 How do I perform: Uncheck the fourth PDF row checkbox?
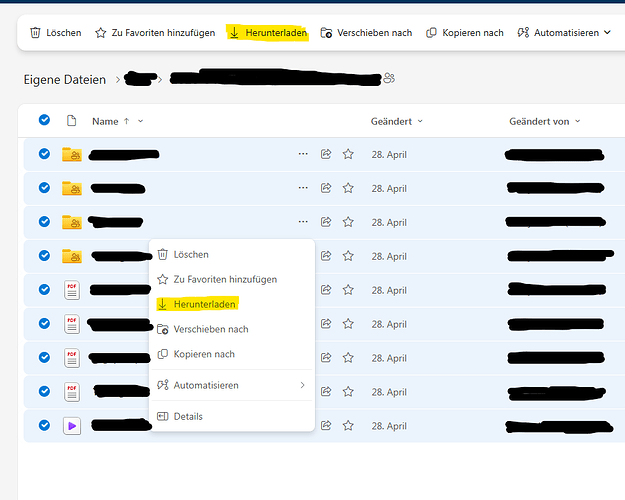(x=44, y=391)
